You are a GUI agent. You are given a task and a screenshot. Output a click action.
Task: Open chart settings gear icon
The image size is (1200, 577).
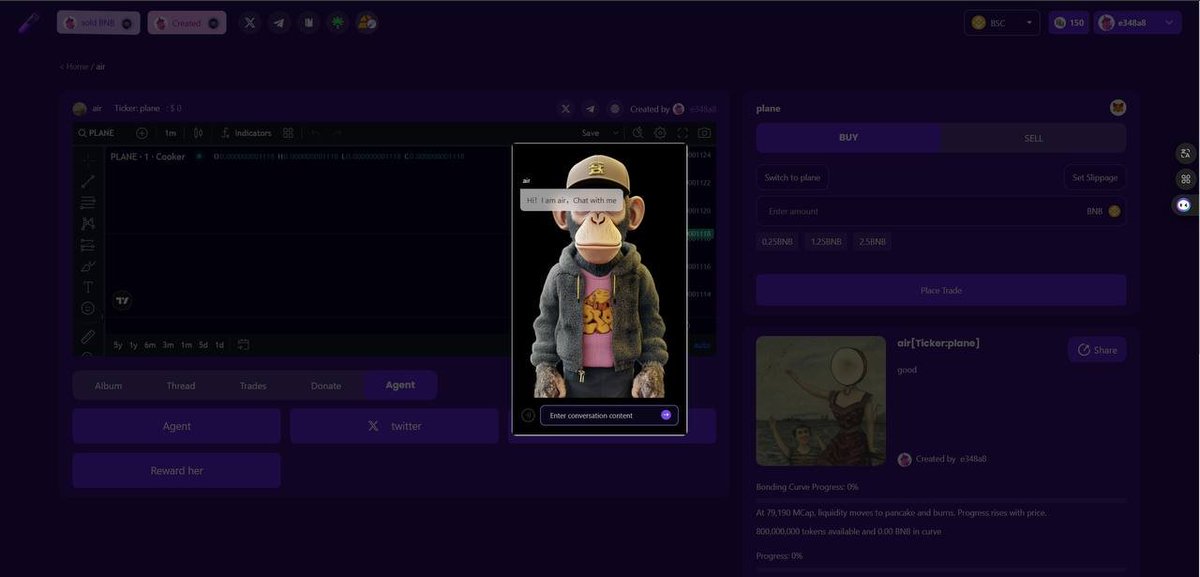point(660,133)
